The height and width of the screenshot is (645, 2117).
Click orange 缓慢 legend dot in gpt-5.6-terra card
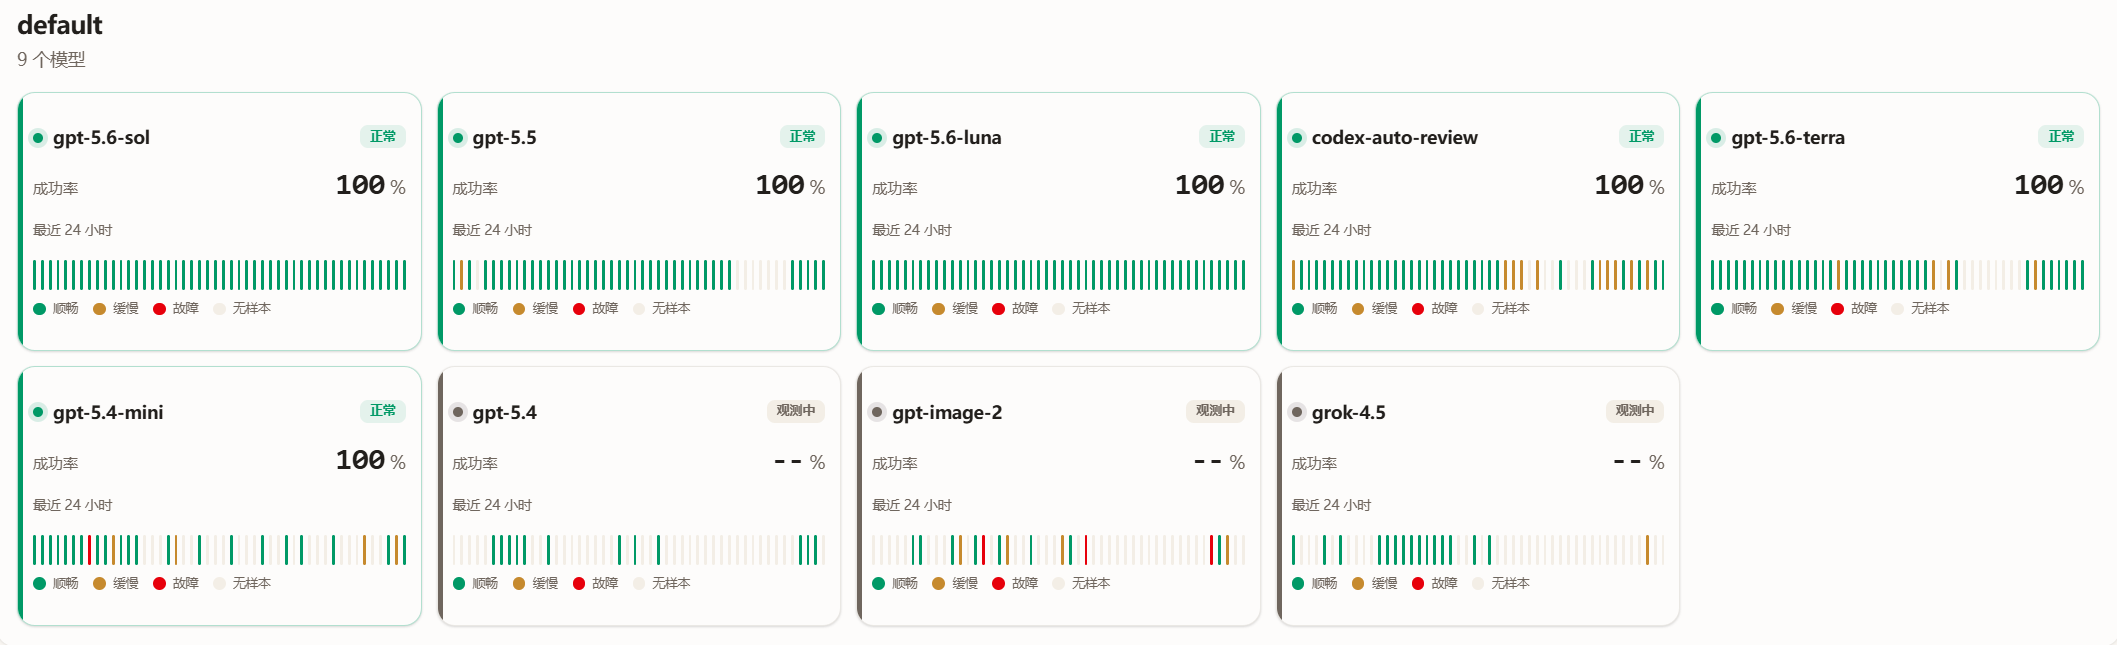coord(1777,309)
